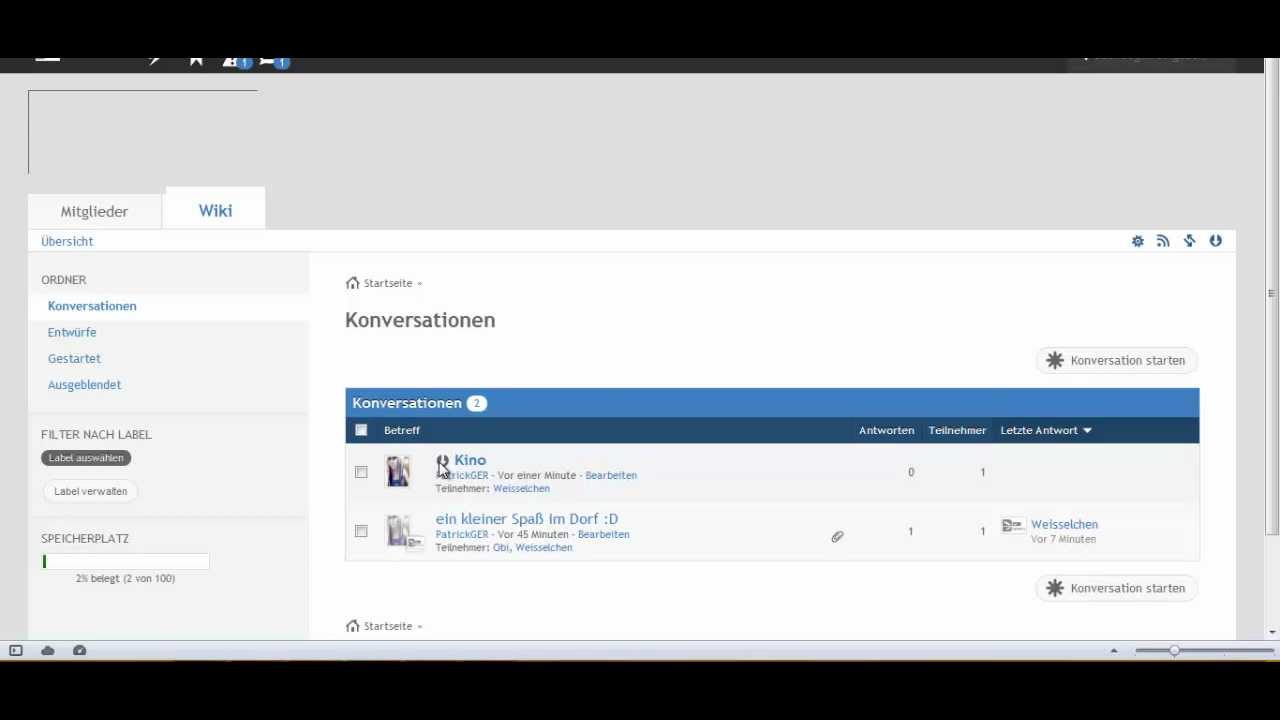Click the upper Konversation starten button
Image resolution: width=1280 pixels, height=720 pixels.
pyautogui.click(x=1117, y=360)
